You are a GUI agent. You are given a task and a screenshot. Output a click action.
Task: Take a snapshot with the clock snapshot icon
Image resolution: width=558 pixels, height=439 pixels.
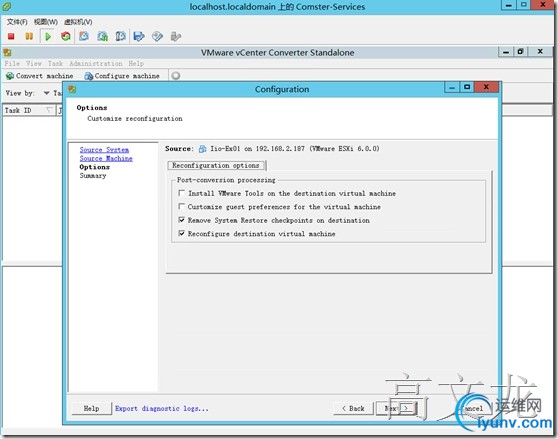pyautogui.click(x=84, y=36)
